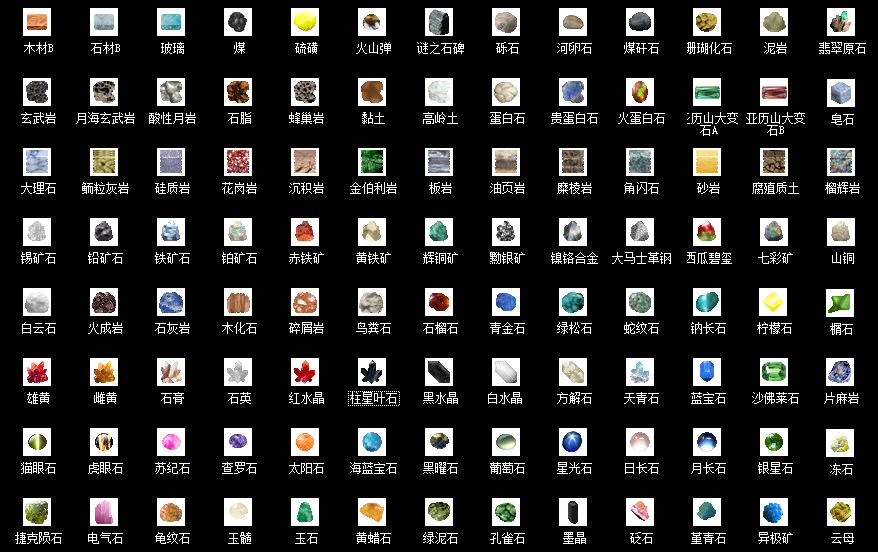The image size is (878, 552).
Task: Select the 玄武岩 basalt icon
Action: (37, 92)
